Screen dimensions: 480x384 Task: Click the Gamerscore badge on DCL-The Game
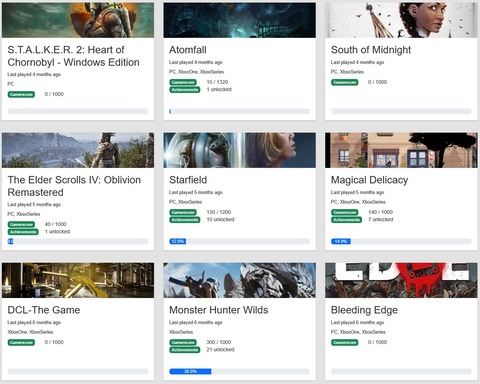click(21, 342)
